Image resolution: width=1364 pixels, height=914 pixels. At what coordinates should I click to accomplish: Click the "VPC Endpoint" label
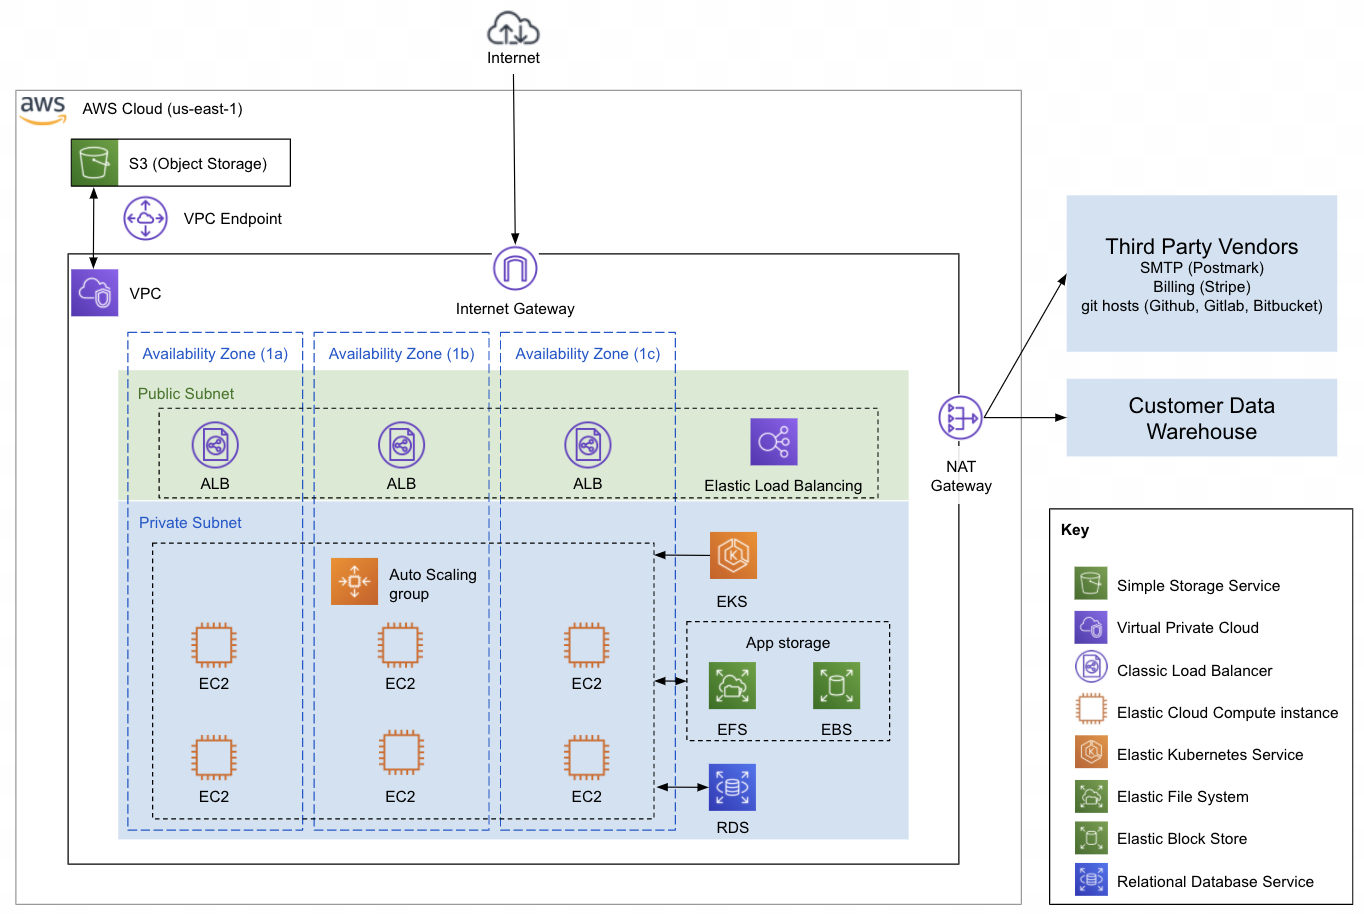pyautogui.click(x=233, y=219)
